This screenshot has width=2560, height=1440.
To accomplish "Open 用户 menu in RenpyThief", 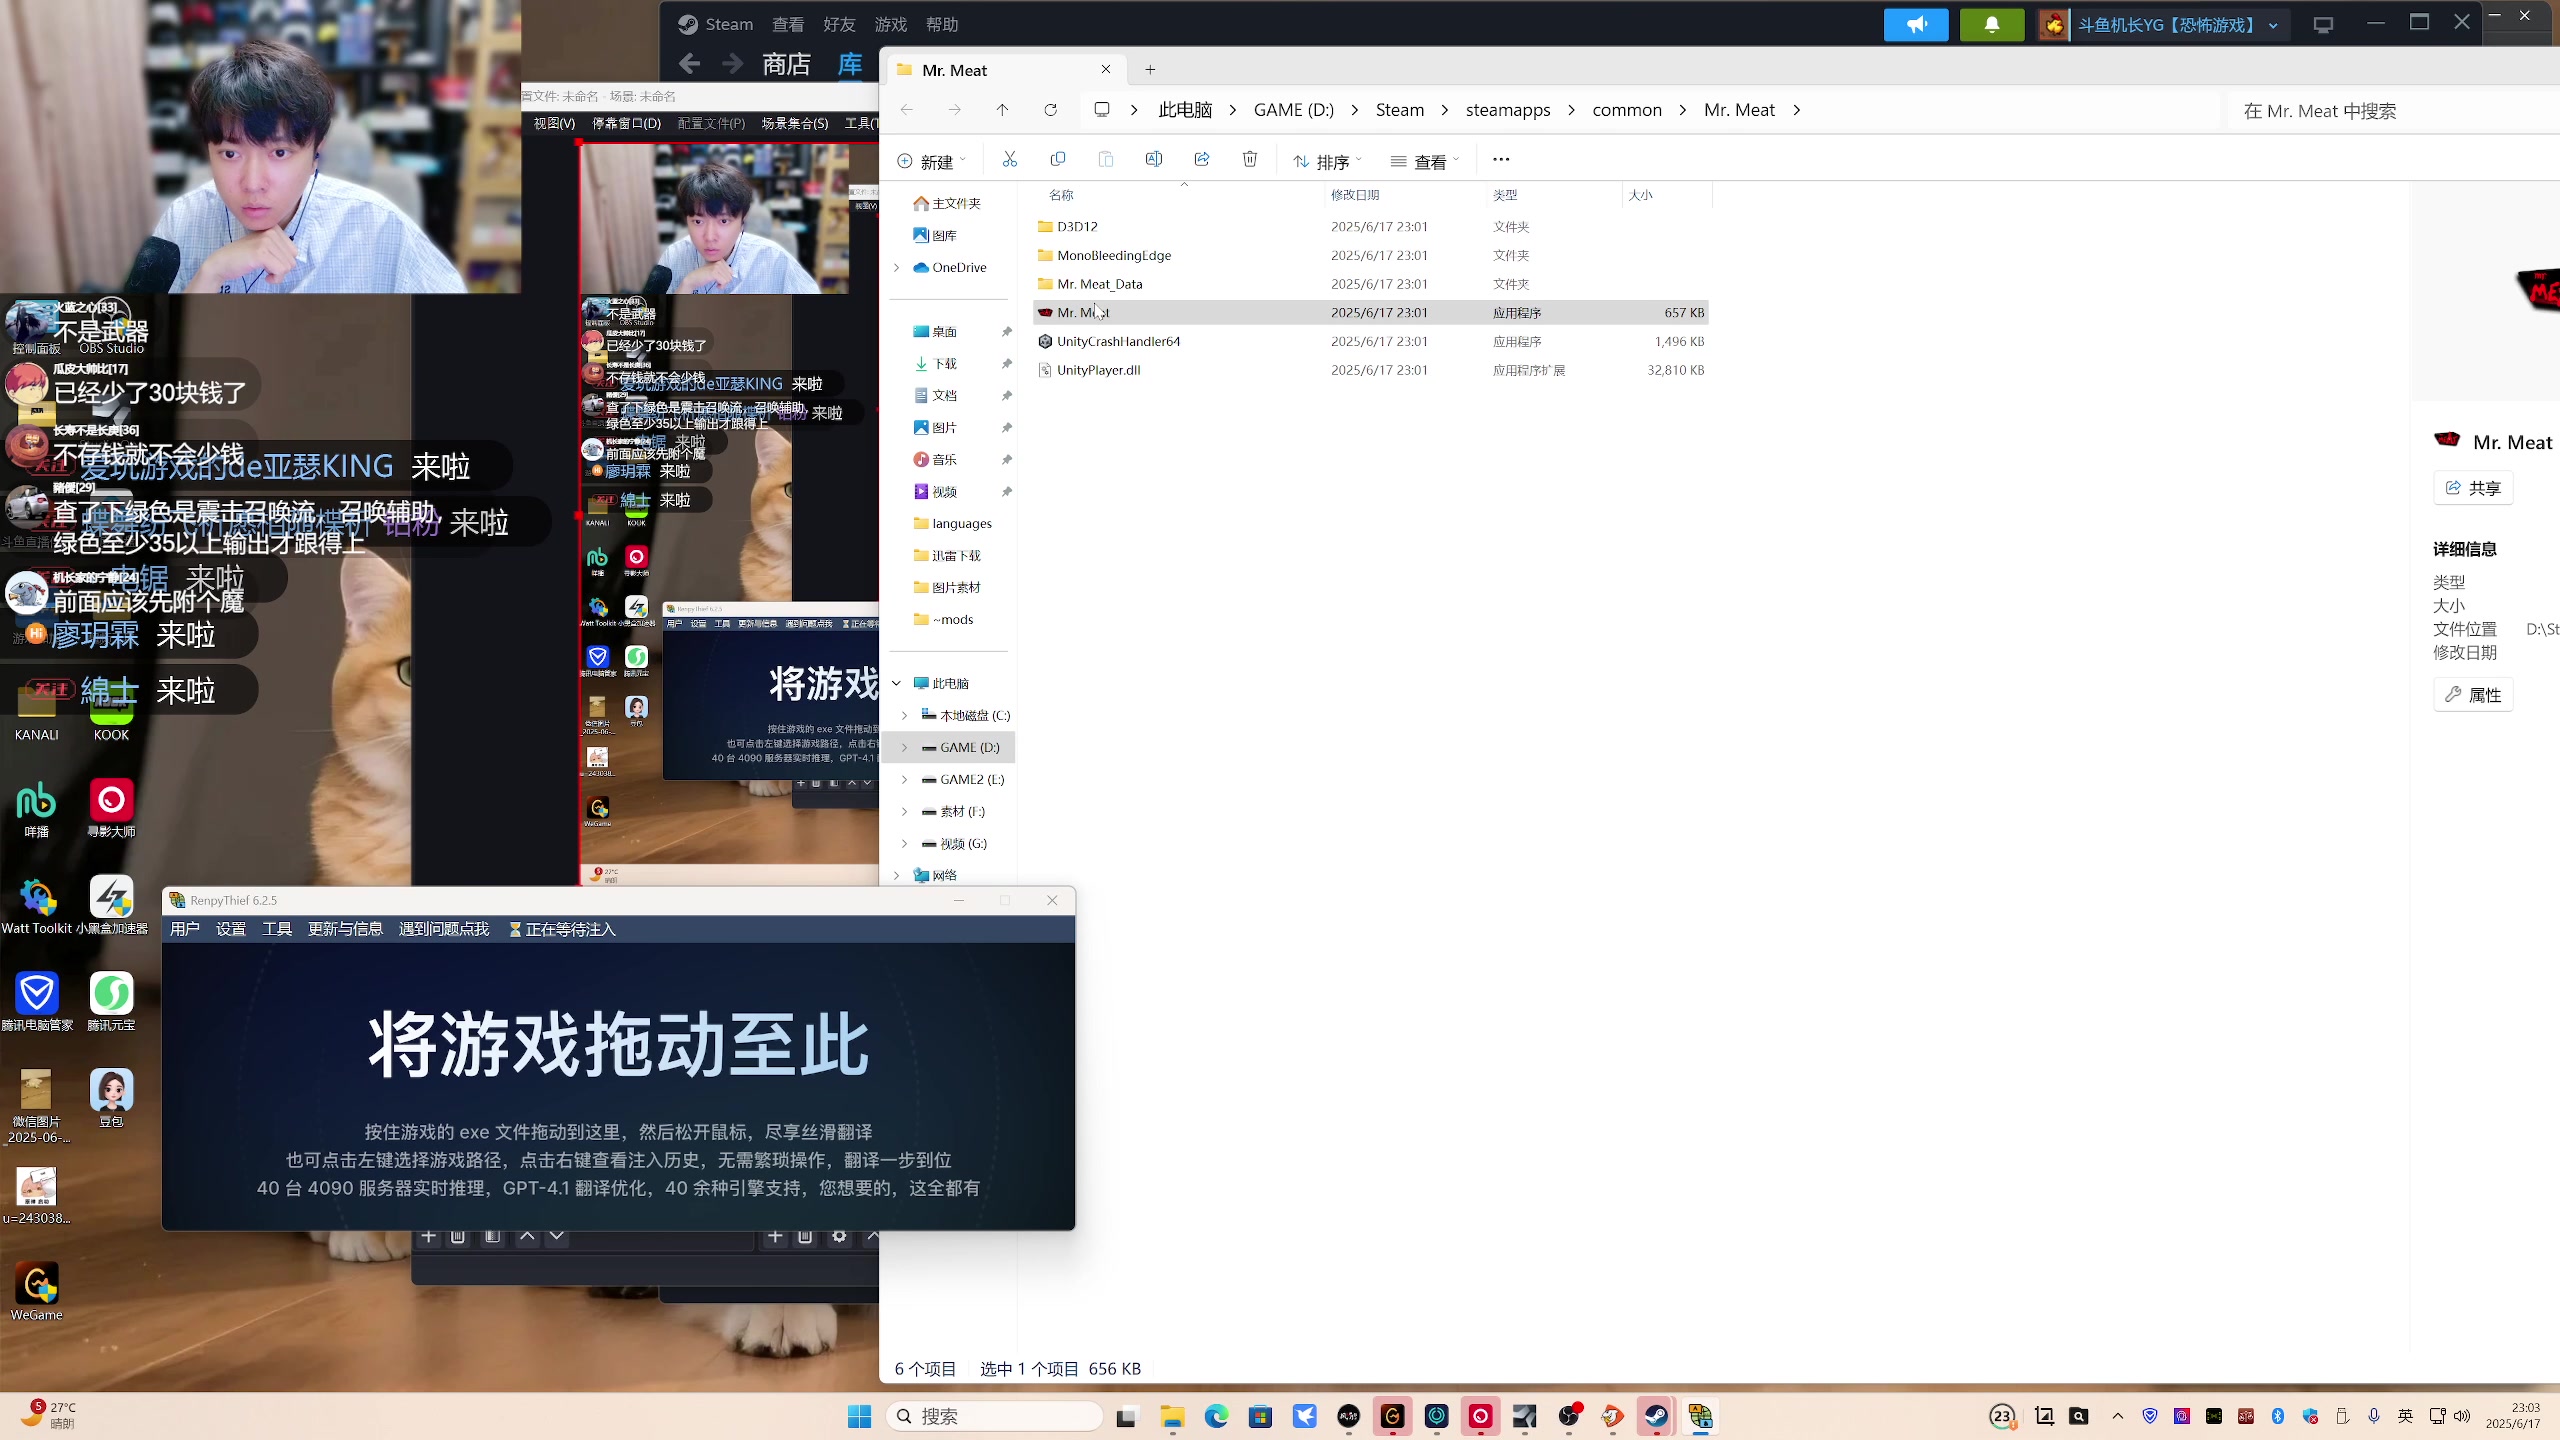I will click(185, 929).
